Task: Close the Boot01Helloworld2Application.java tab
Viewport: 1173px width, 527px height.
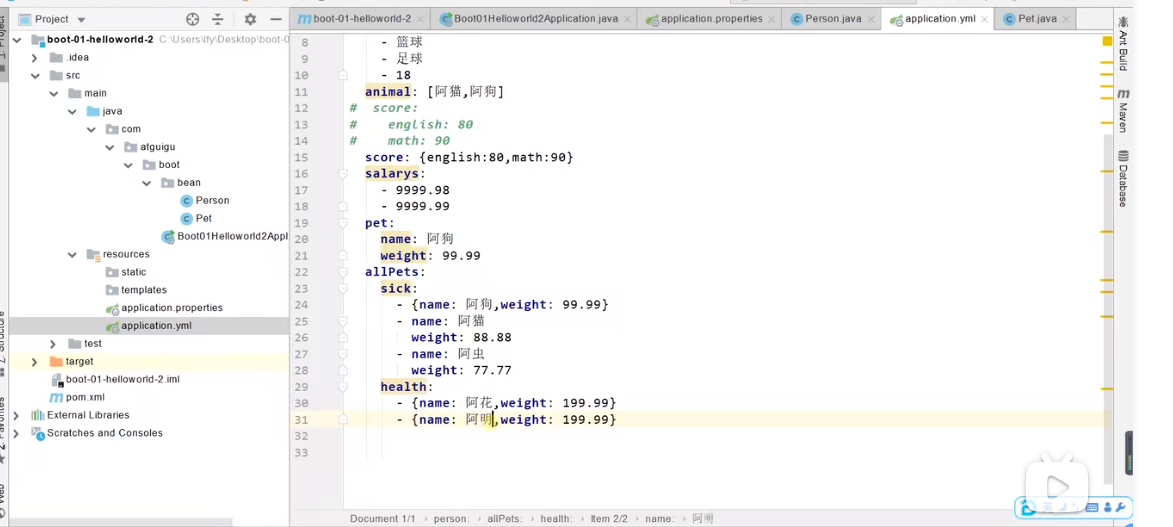Action: [x=627, y=19]
